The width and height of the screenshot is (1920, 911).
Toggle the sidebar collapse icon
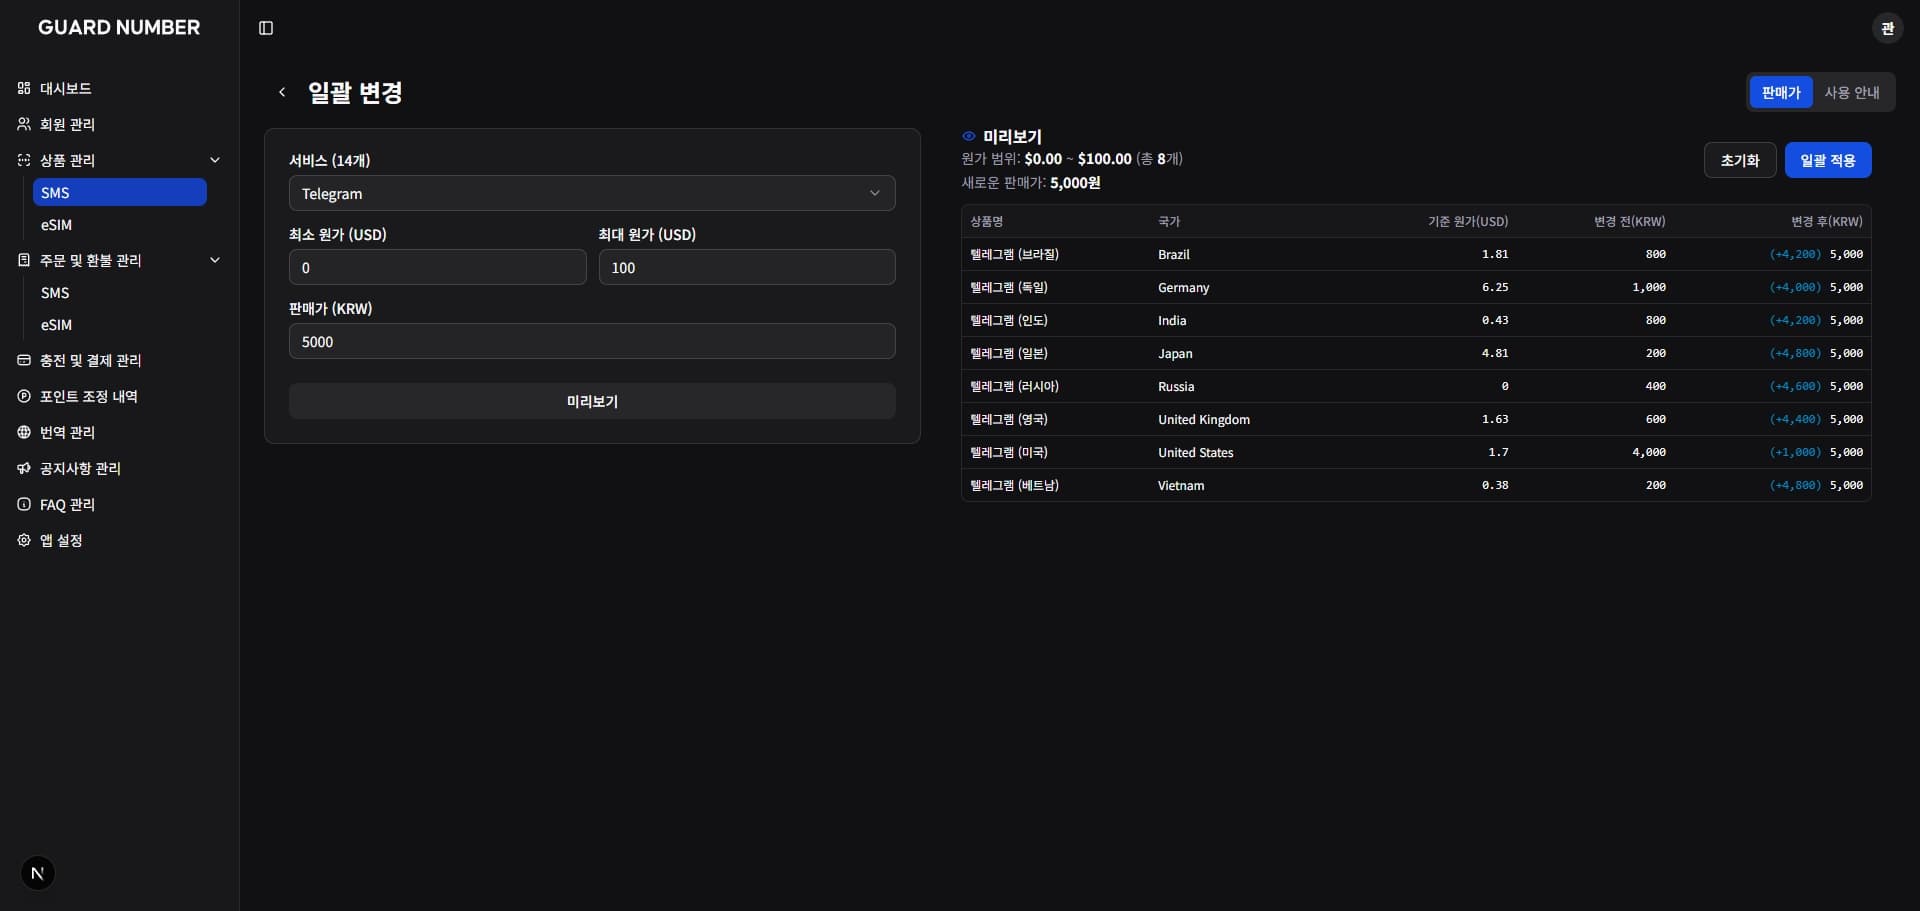point(266,28)
